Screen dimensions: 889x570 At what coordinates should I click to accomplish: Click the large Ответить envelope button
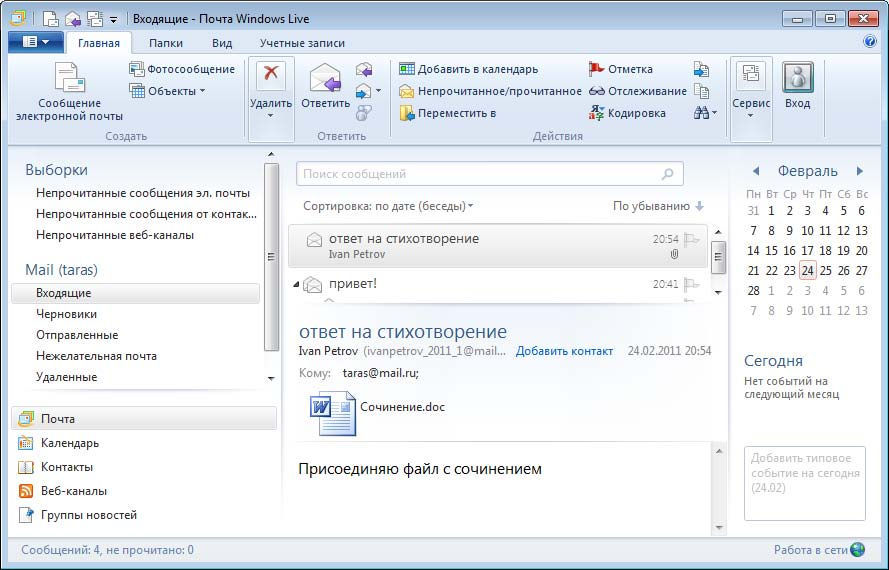[x=325, y=86]
